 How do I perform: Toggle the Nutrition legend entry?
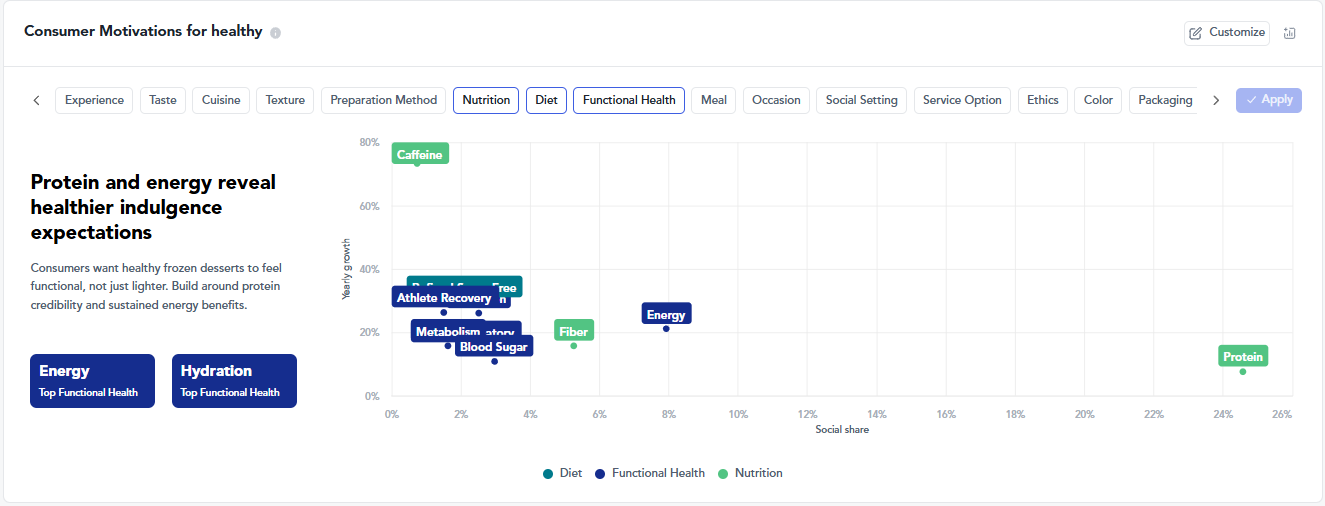pyautogui.click(x=751, y=473)
